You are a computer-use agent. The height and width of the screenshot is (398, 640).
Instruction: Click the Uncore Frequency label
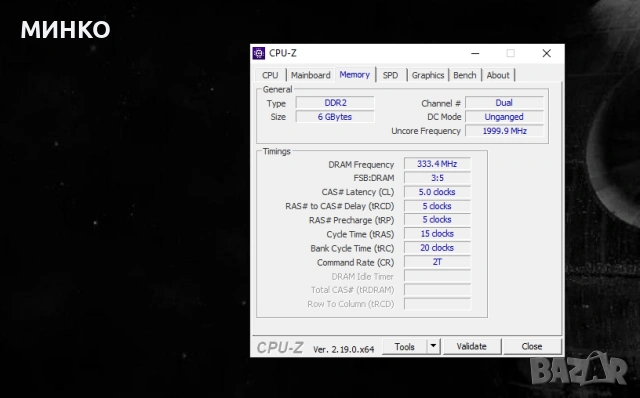[x=426, y=131]
